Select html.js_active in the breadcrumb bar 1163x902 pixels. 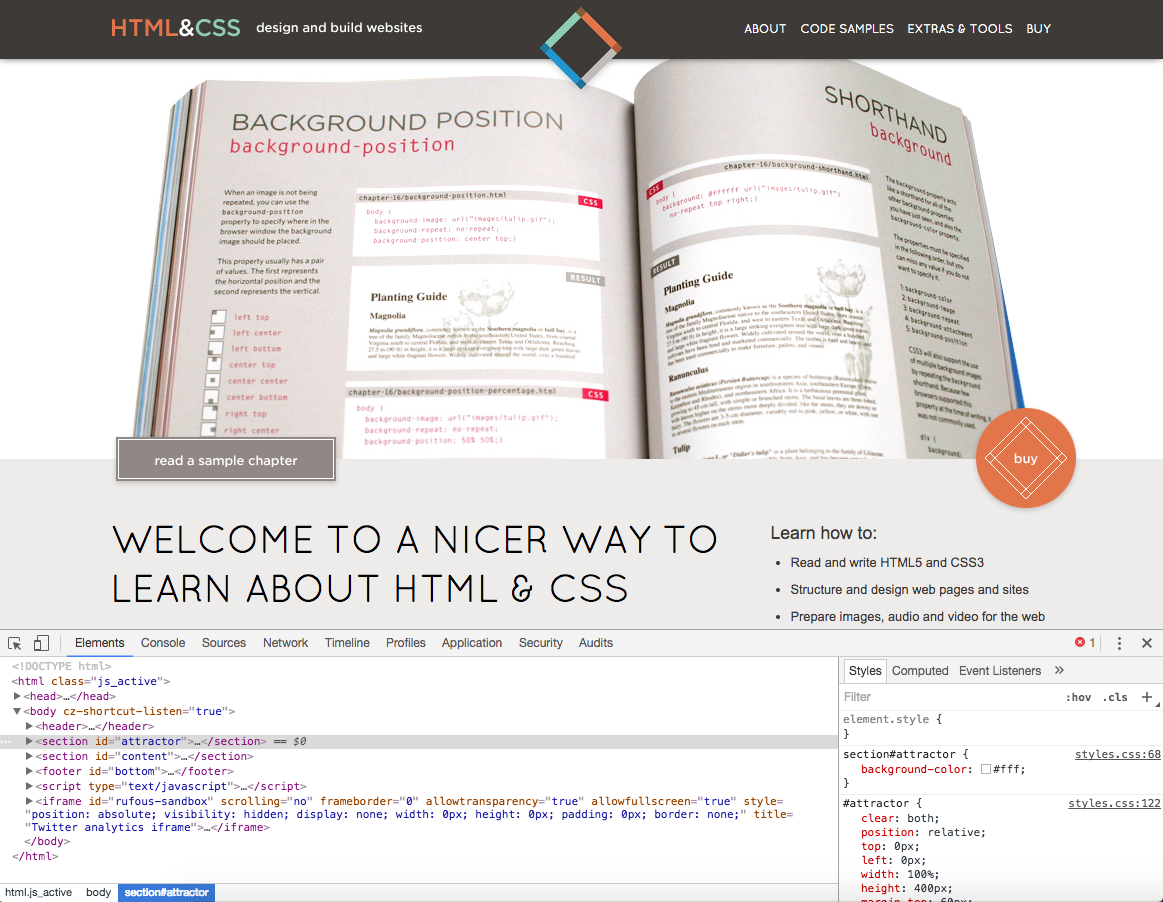(x=39, y=892)
